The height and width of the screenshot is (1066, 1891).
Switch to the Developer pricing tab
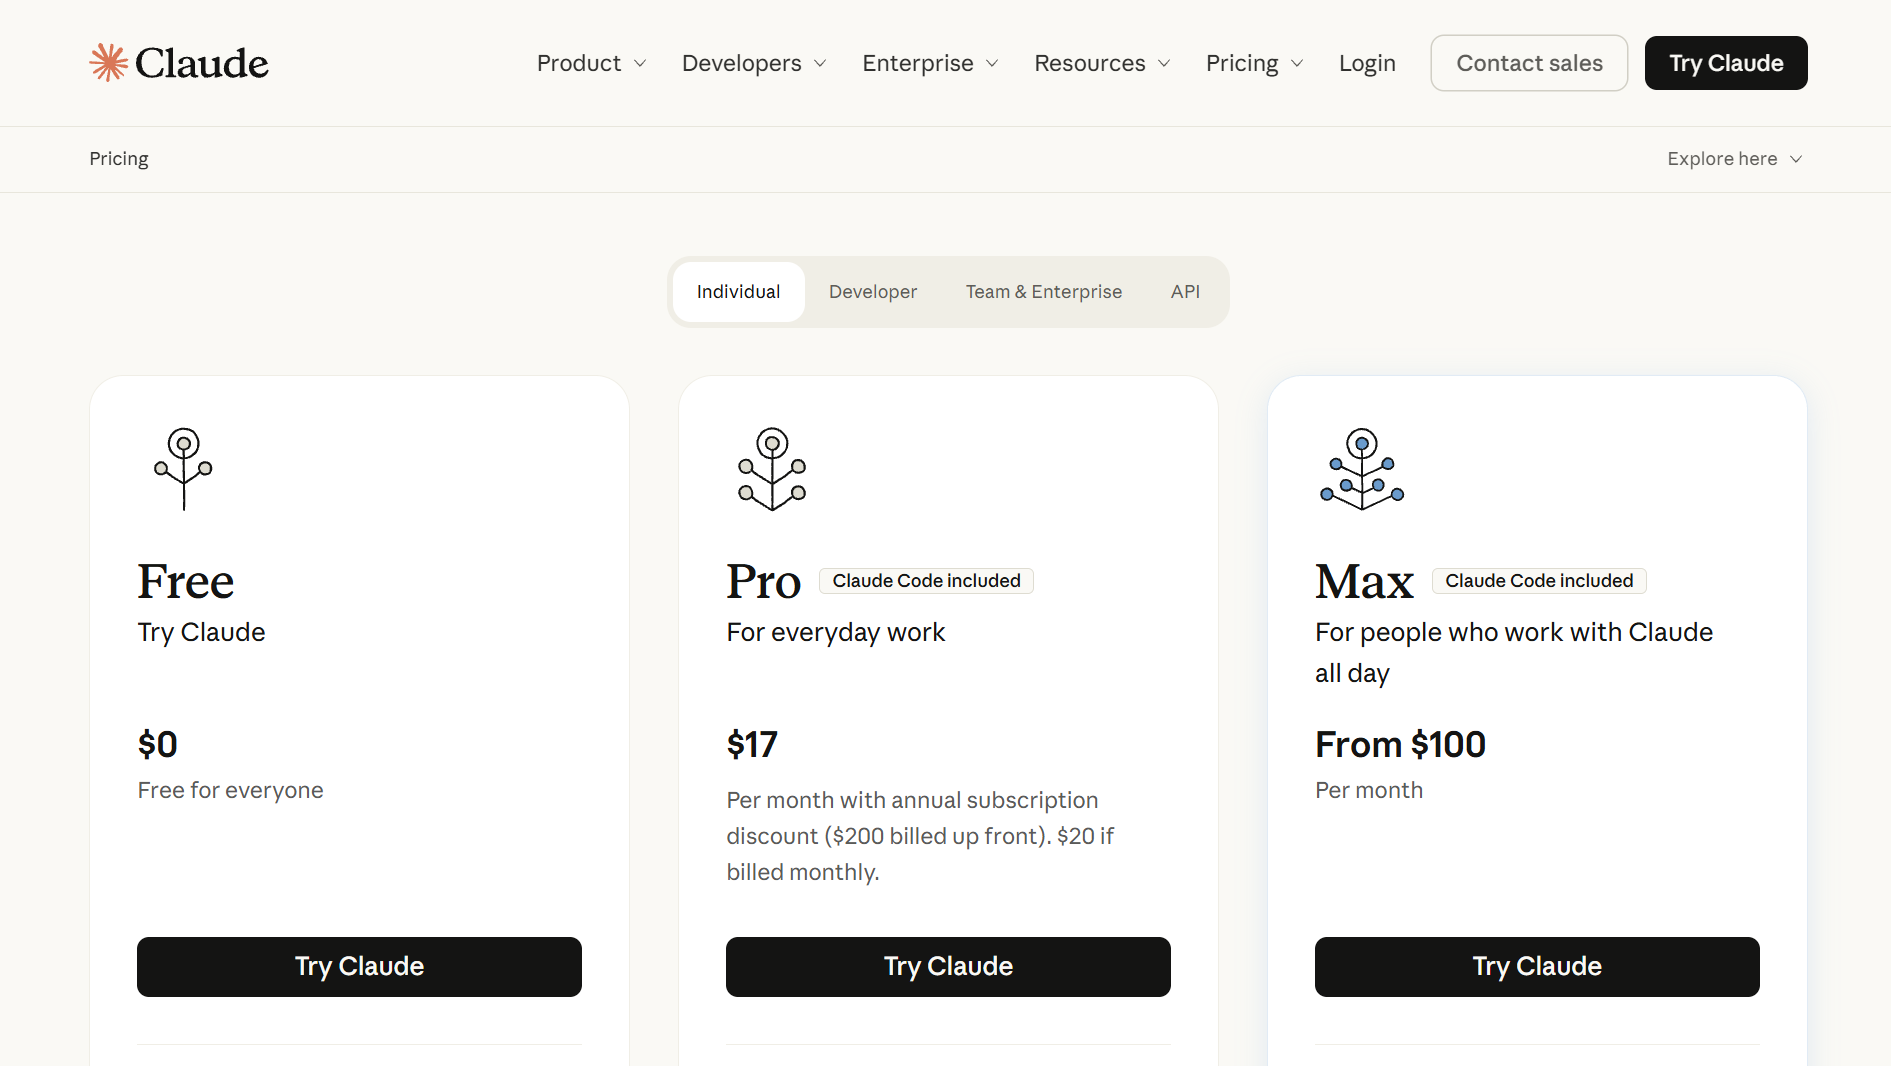click(x=873, y=292)
